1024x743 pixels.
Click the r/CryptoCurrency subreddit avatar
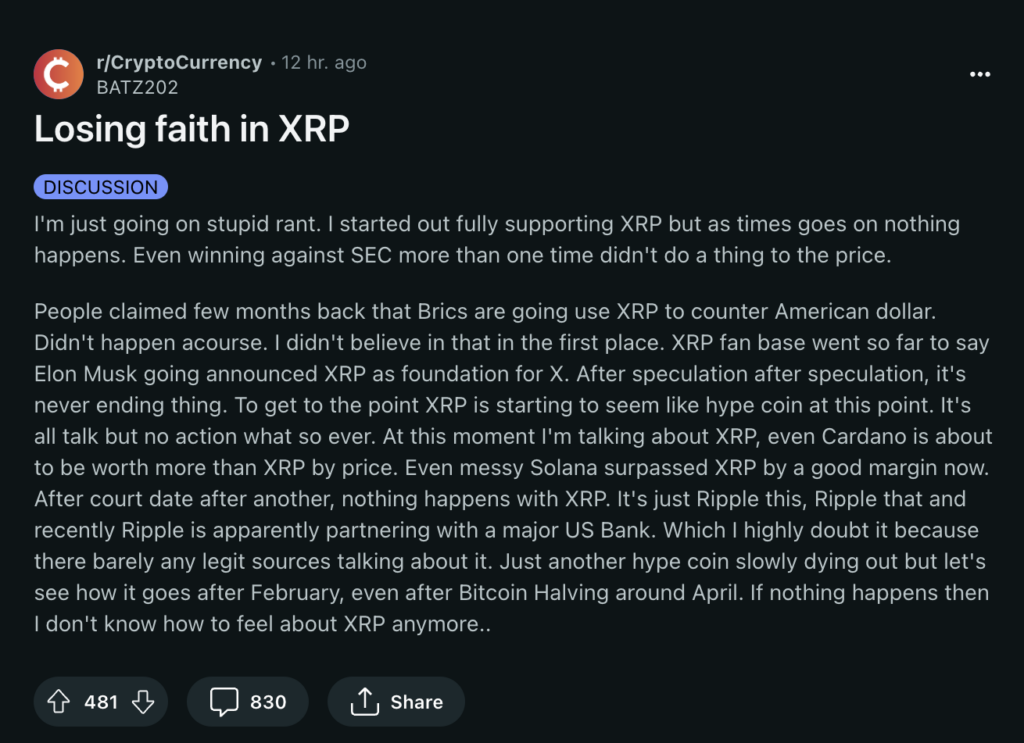point(59,75)
